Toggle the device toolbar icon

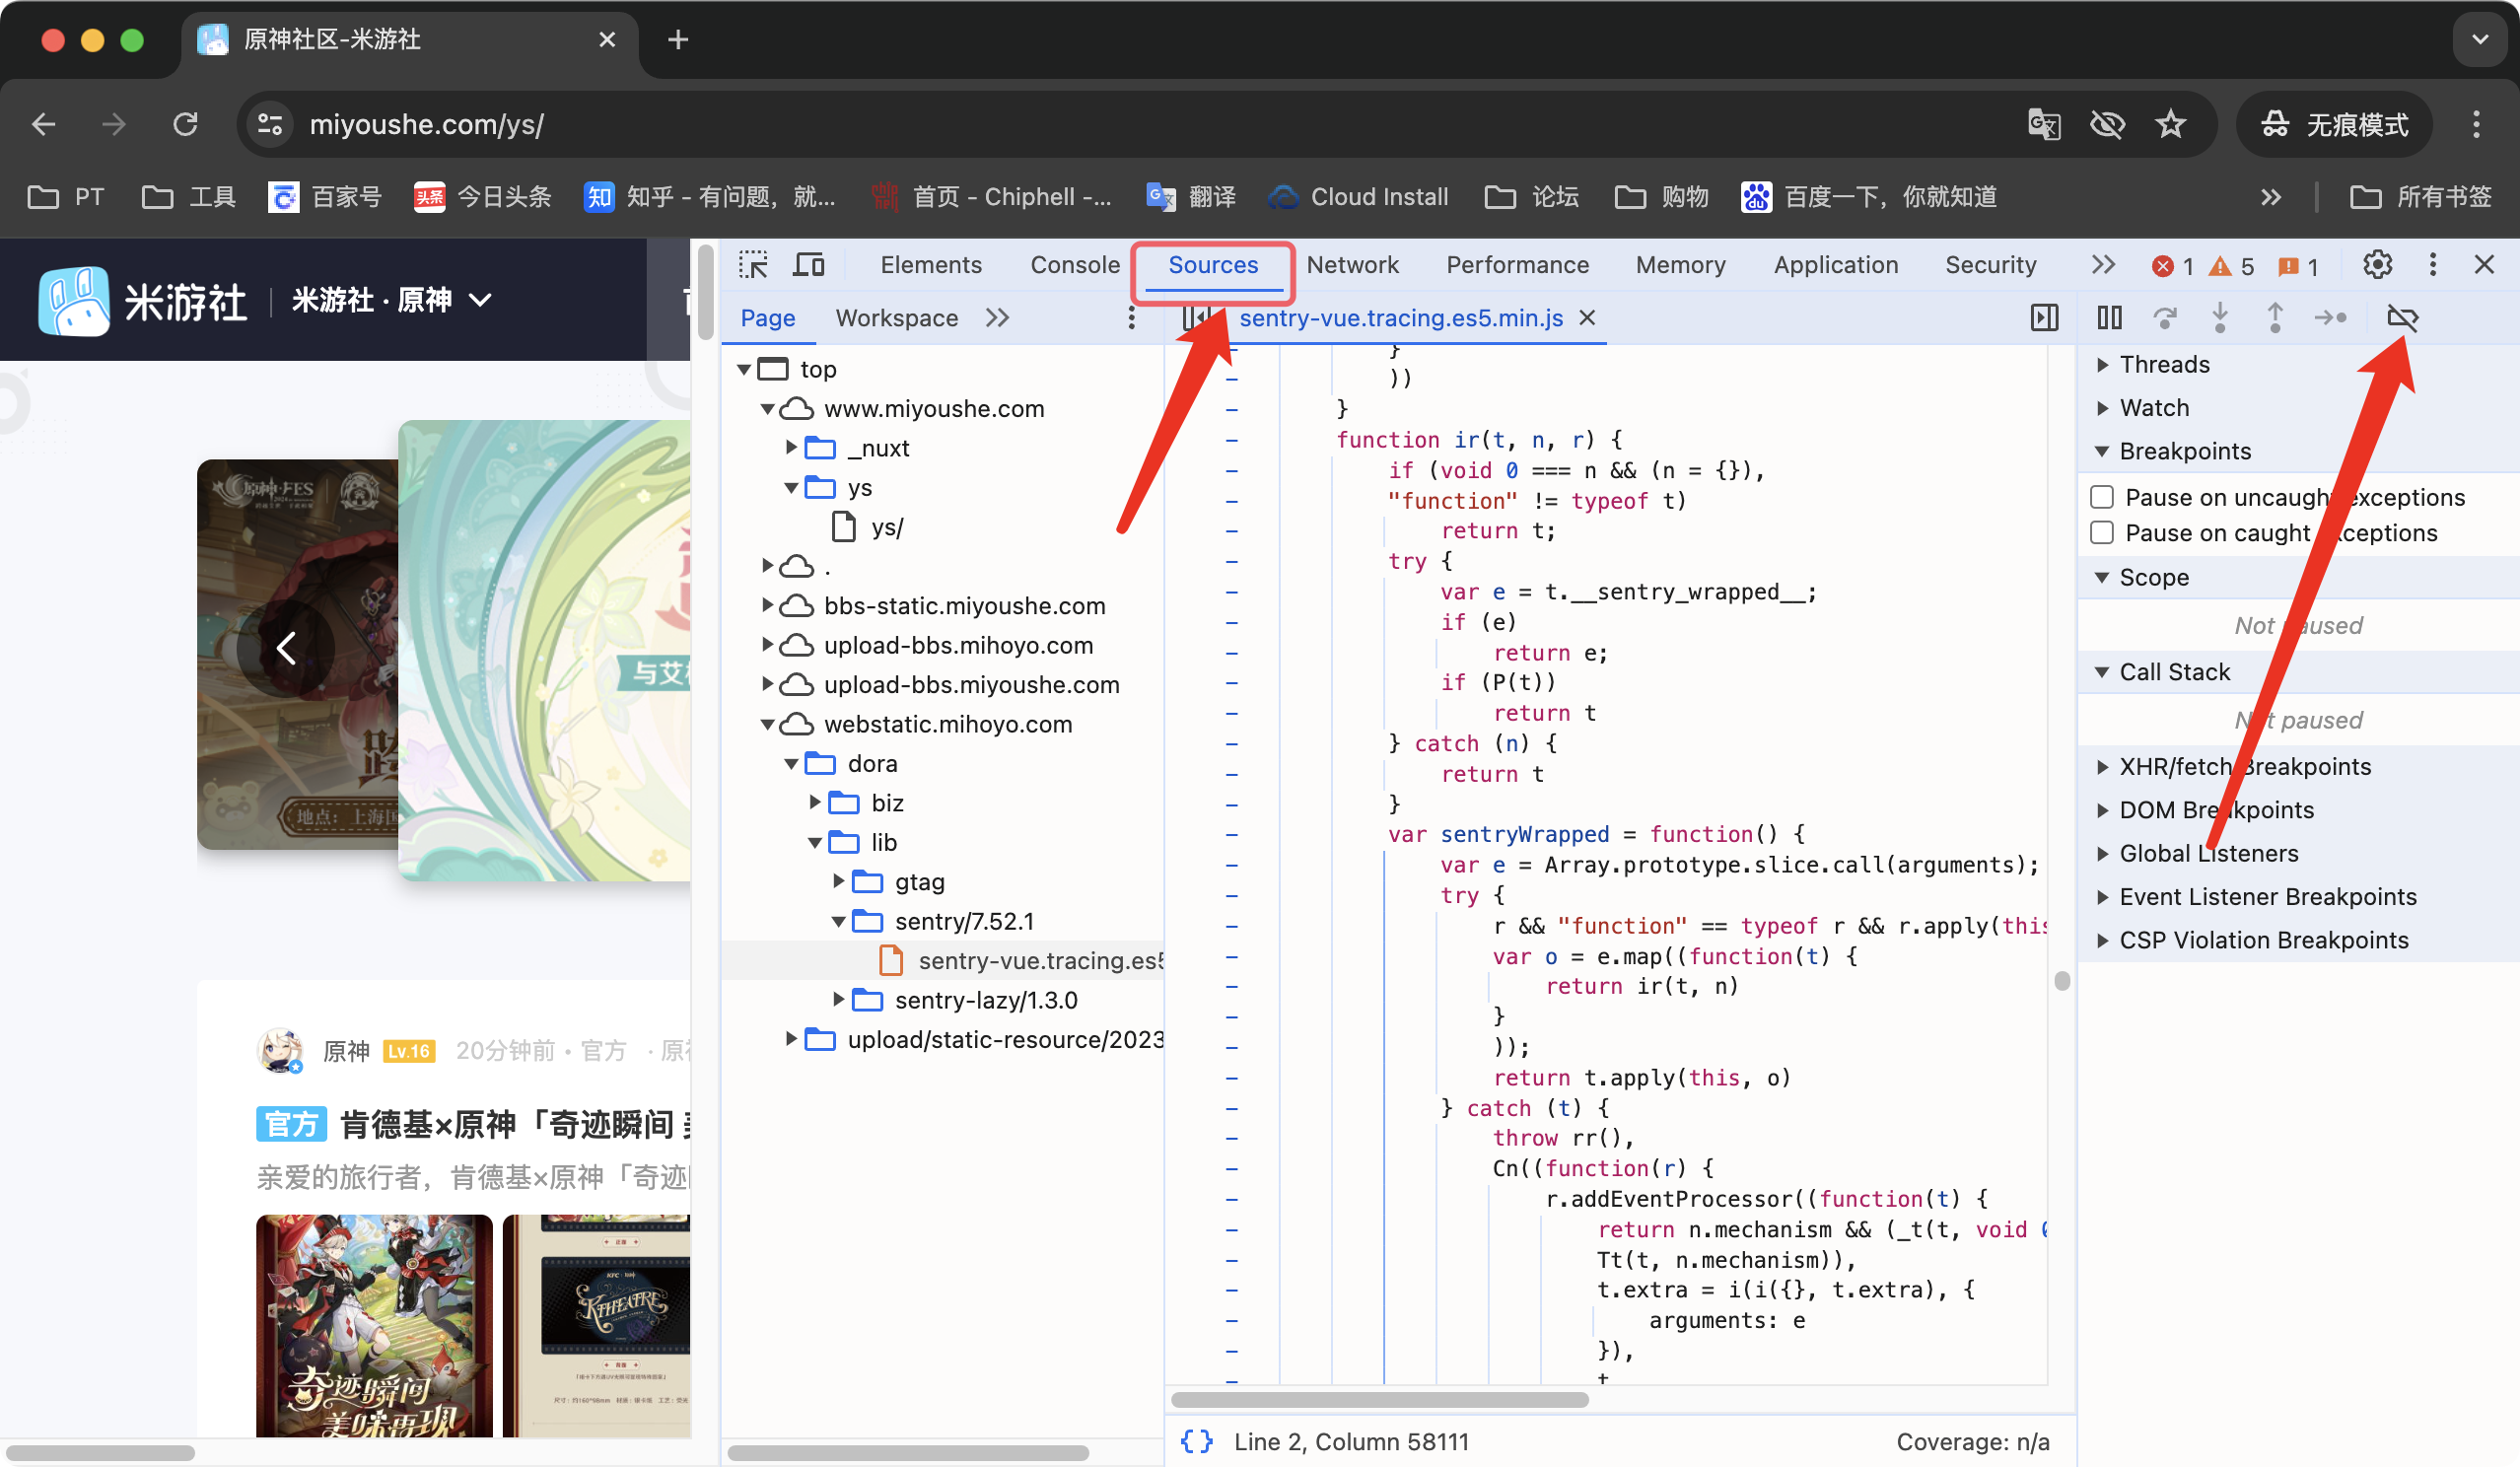[809, 265]
